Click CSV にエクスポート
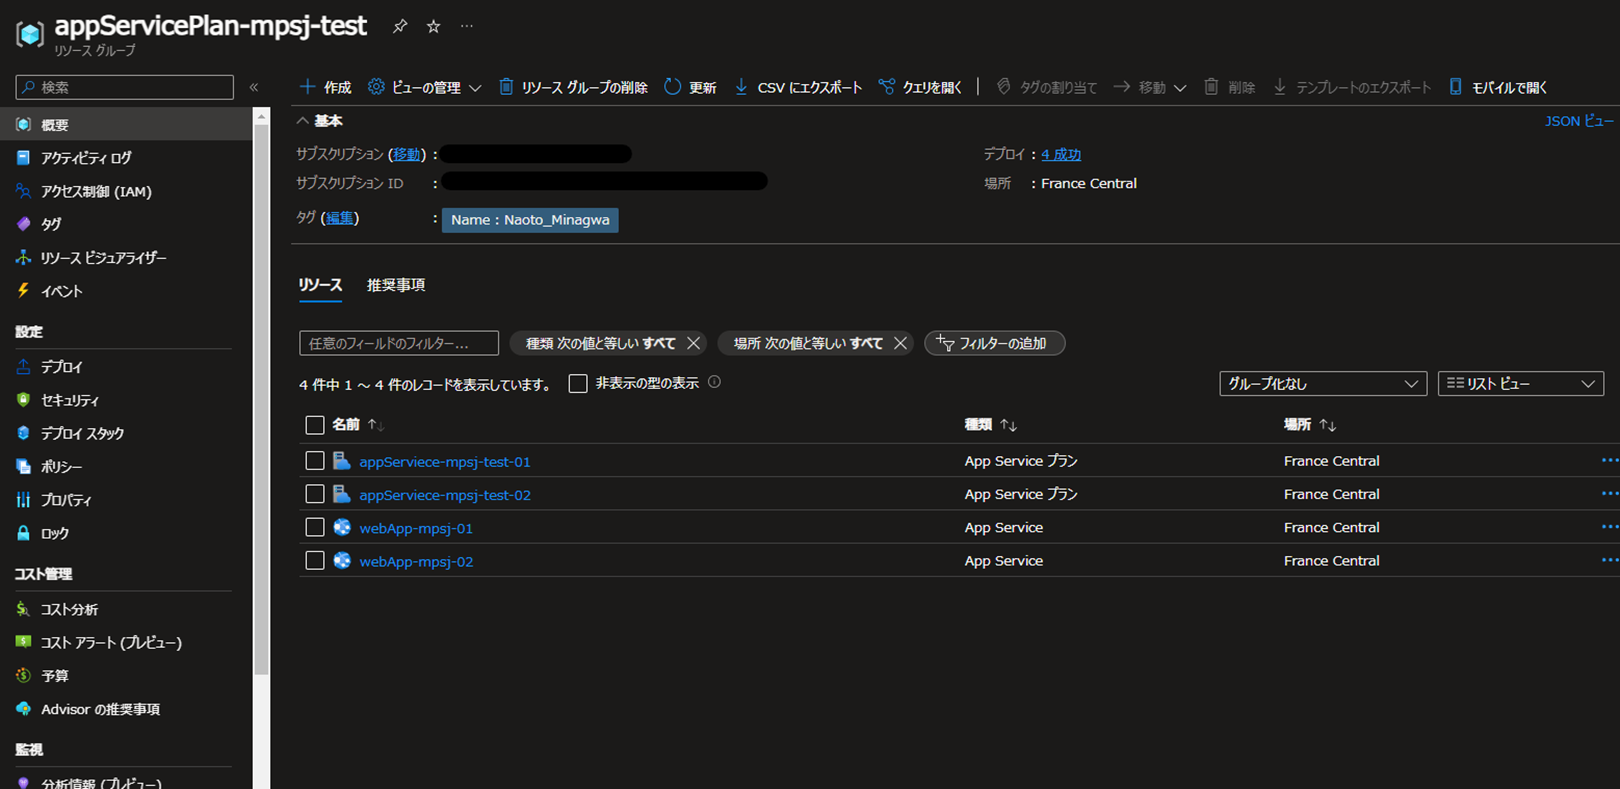This screenshot has height=789, width=1620. click(798, 87)
